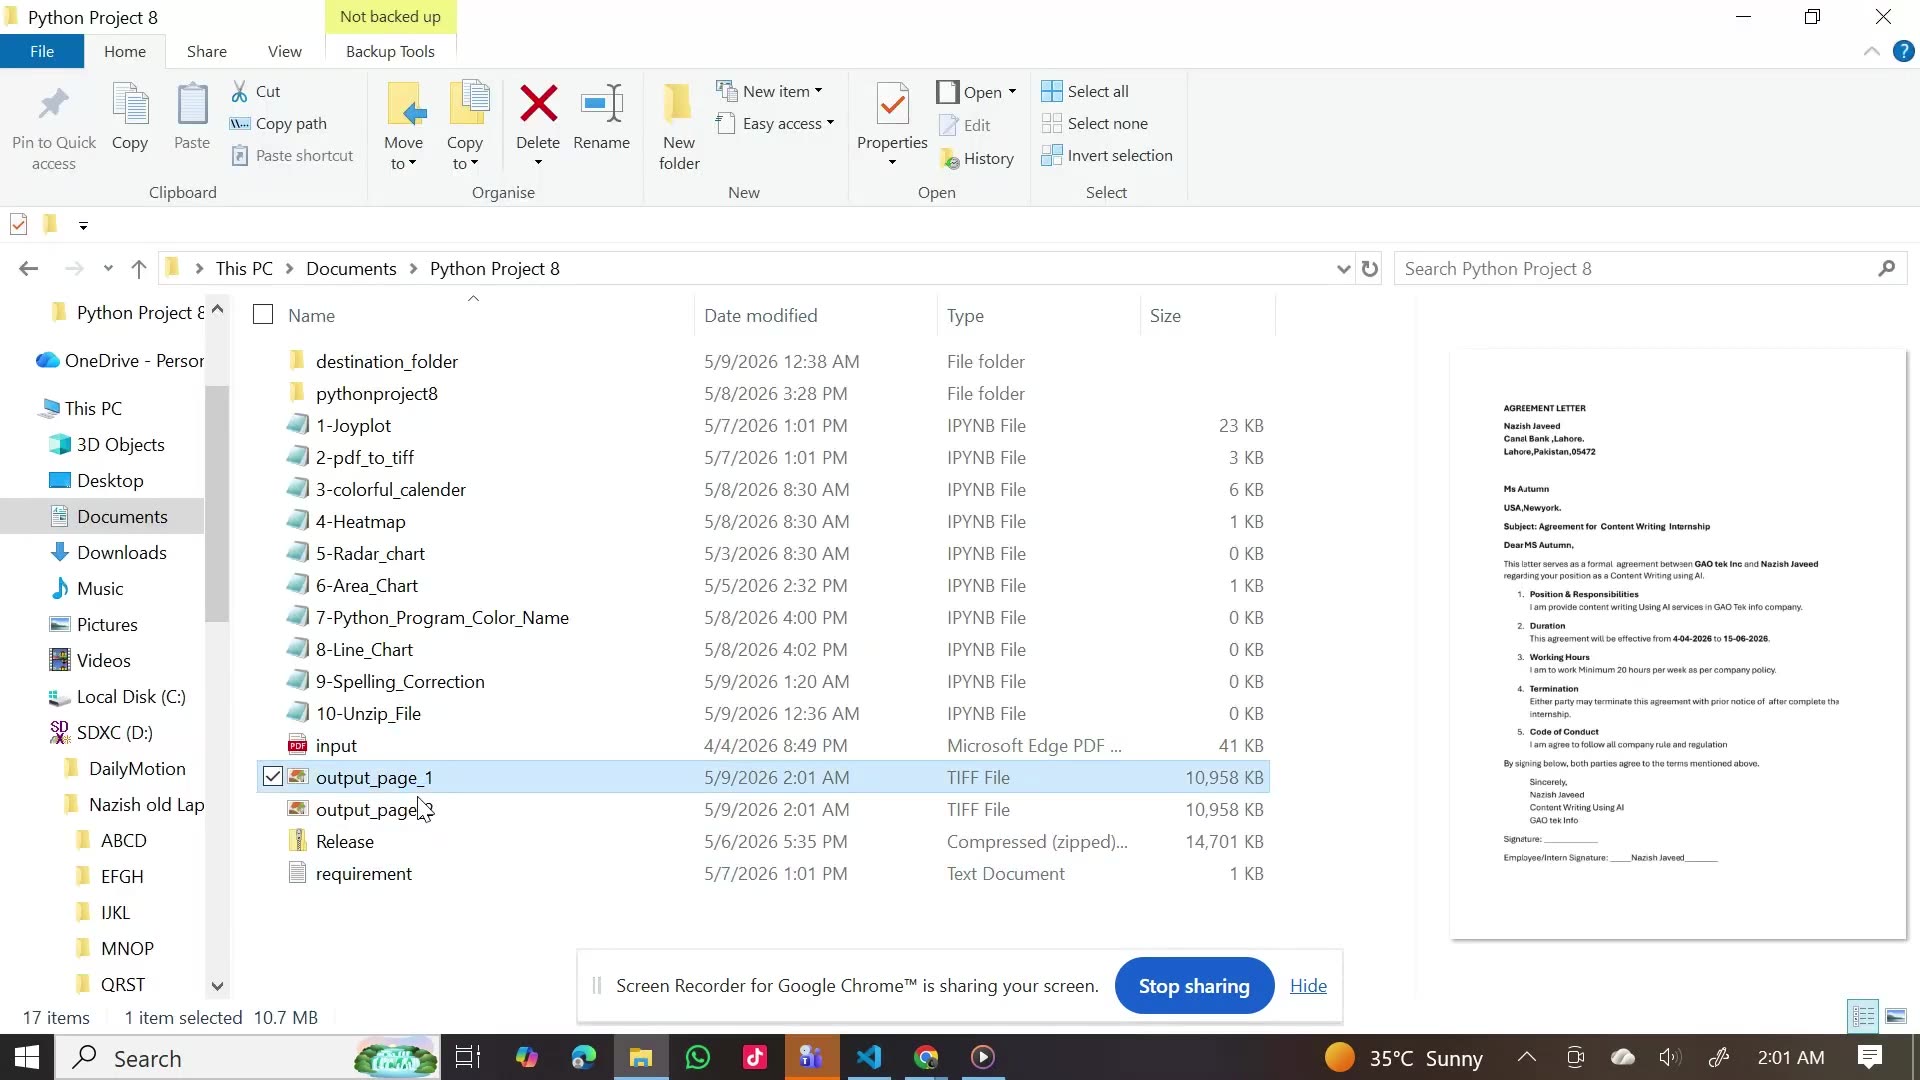Navigate back with the back arrow
Image resolution: width=1920 pixels, height=1080 pixels.
(x=29, y=268)
